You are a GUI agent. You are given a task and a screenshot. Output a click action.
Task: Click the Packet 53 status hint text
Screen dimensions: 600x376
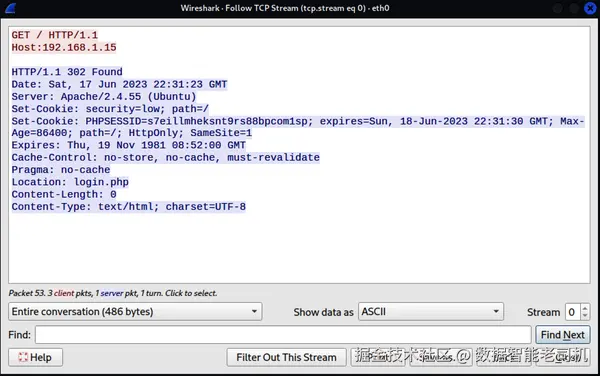(113, 293)
